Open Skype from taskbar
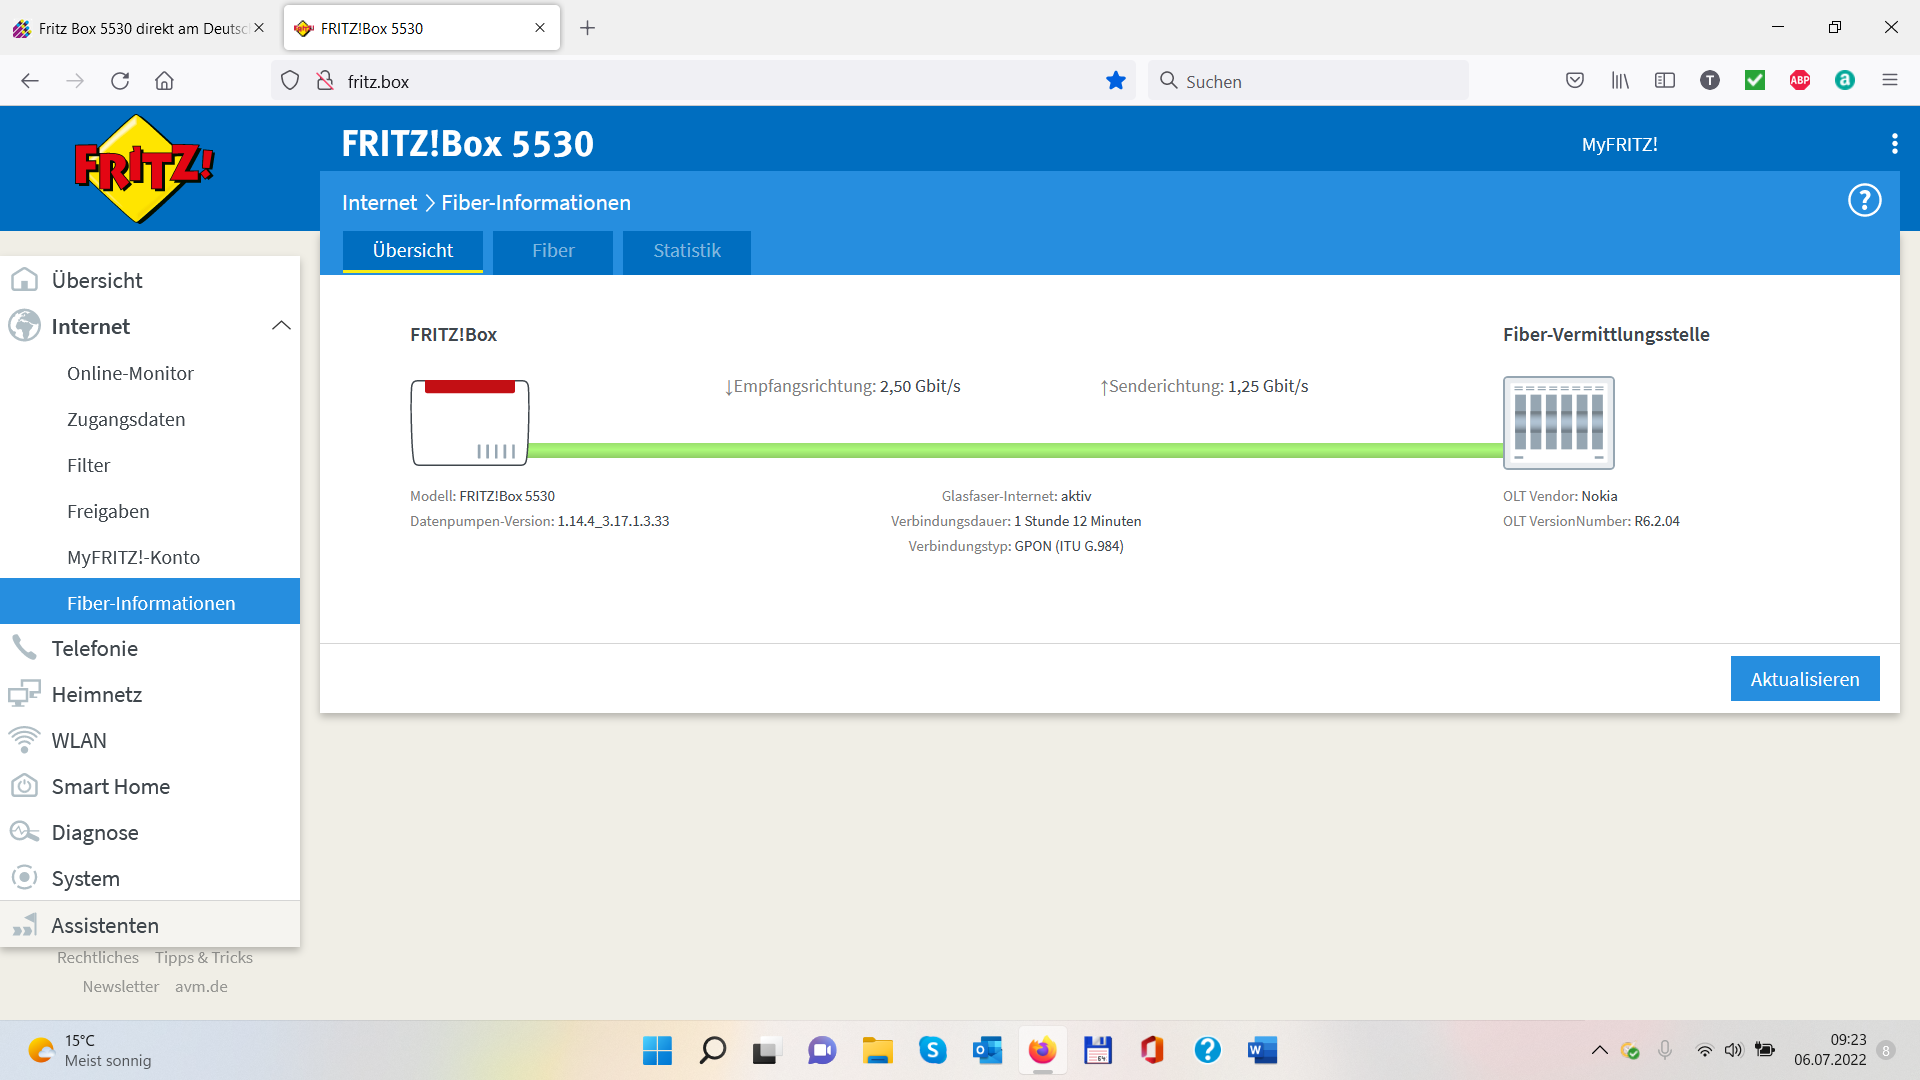Viewport: 1920px width, 1080px height. pos(932,1050)
